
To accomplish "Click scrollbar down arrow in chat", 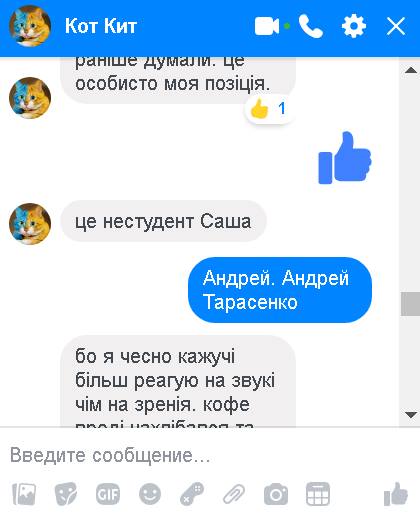I will pyautogui.click(x=410, y=415).
